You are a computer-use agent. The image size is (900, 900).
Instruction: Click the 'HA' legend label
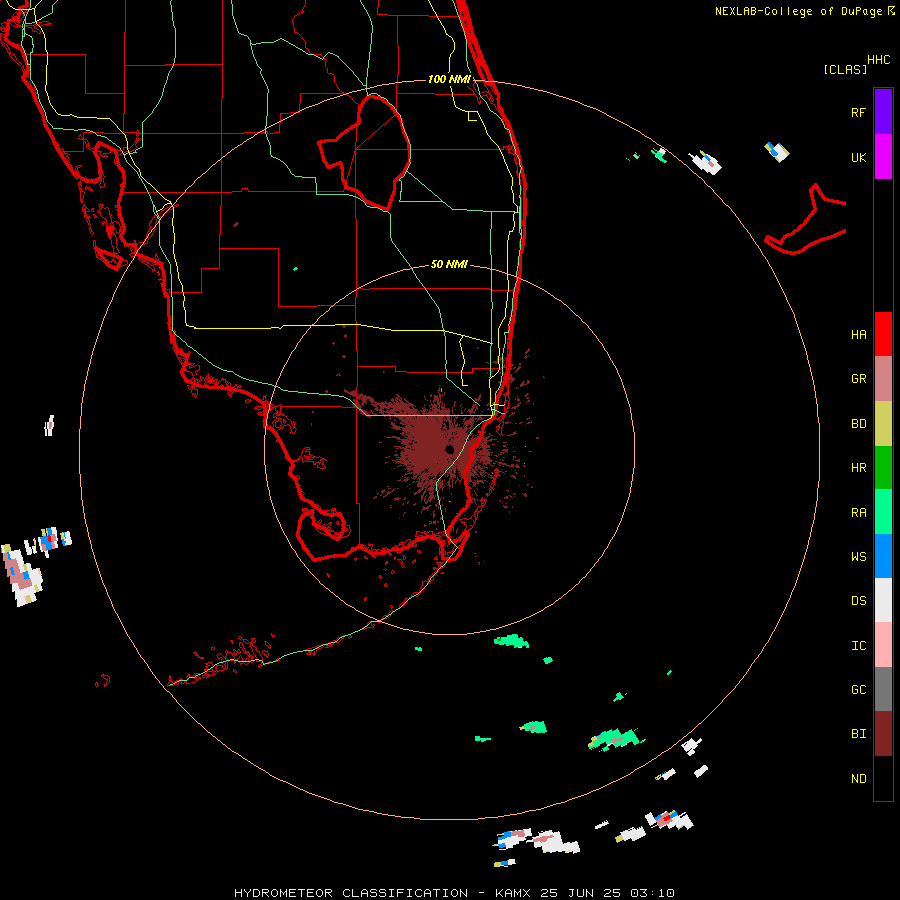tap(858, 335)
